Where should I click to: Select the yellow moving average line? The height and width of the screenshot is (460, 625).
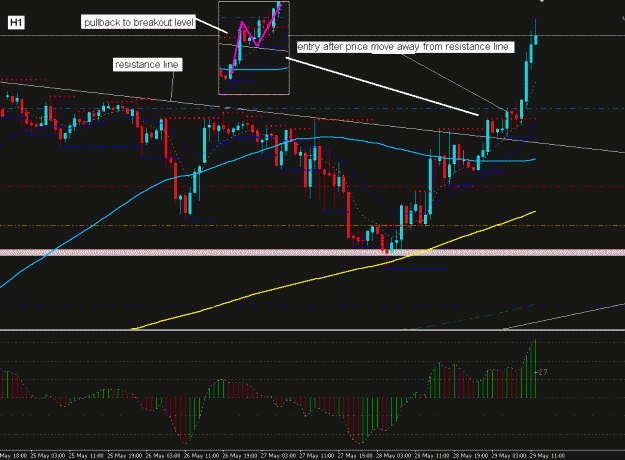pos(334,276)
